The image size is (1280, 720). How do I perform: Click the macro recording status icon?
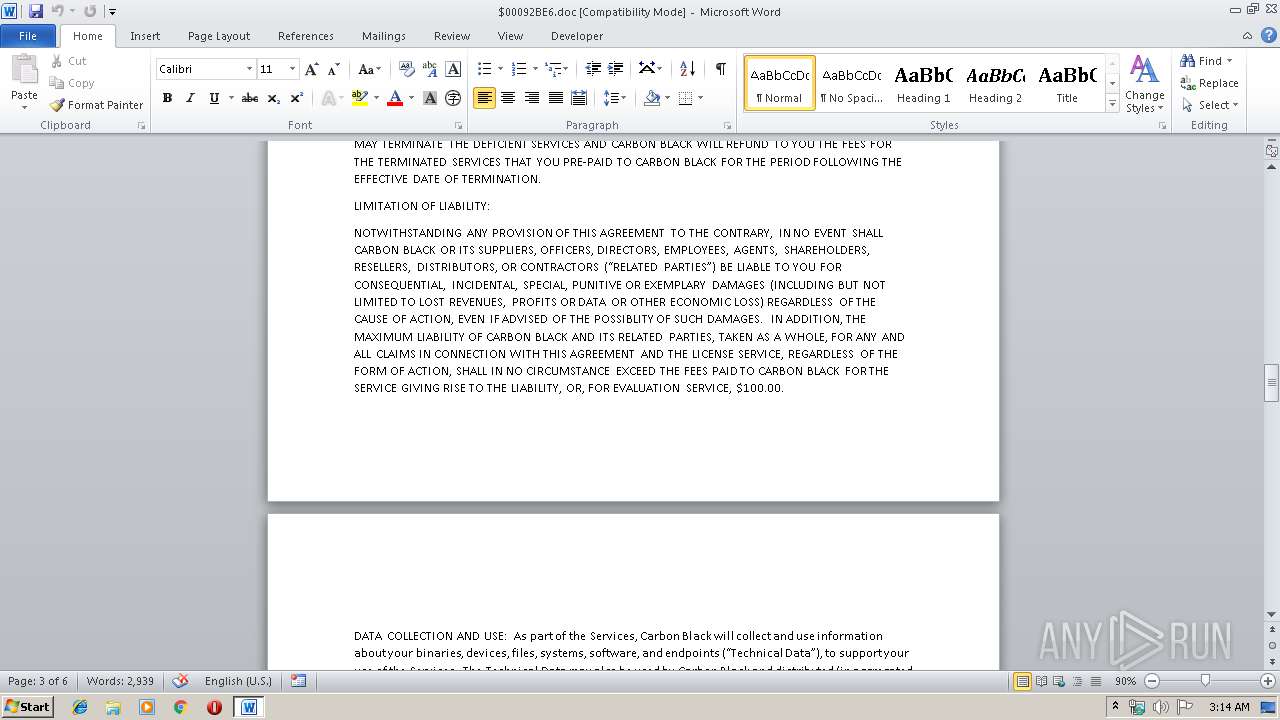pos(298,681)
